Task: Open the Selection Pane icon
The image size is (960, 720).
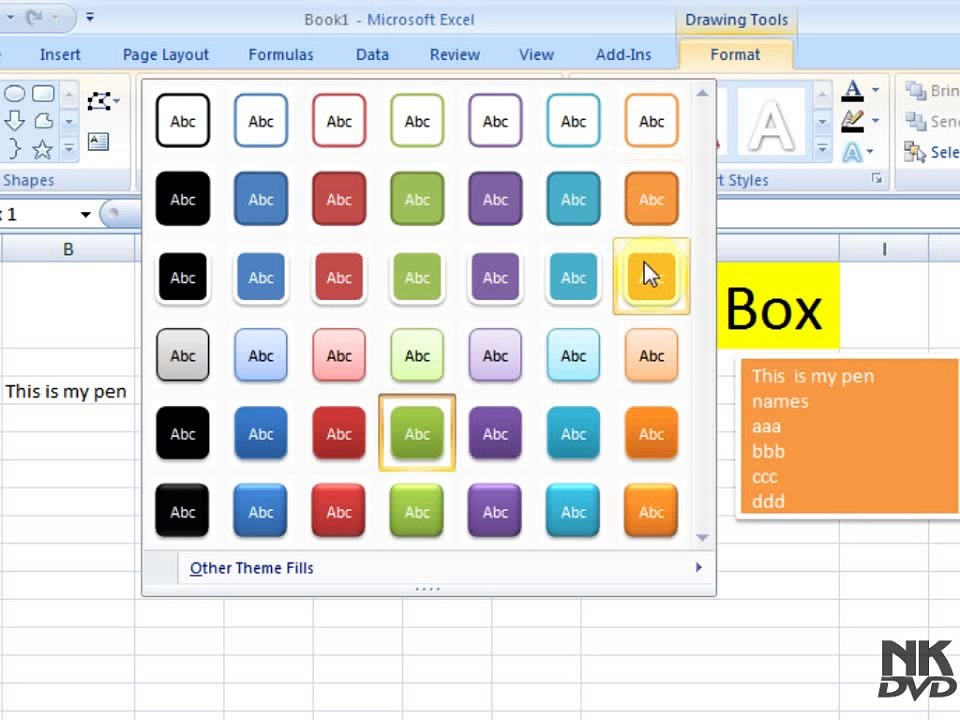Action: 915,151
